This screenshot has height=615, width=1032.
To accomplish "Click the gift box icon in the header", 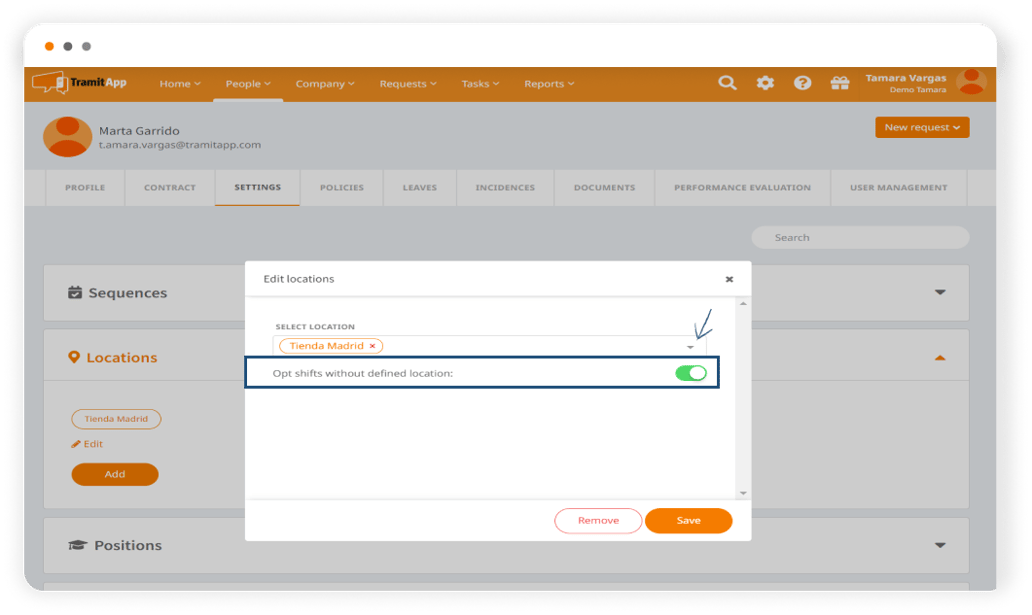I will 840,83.
